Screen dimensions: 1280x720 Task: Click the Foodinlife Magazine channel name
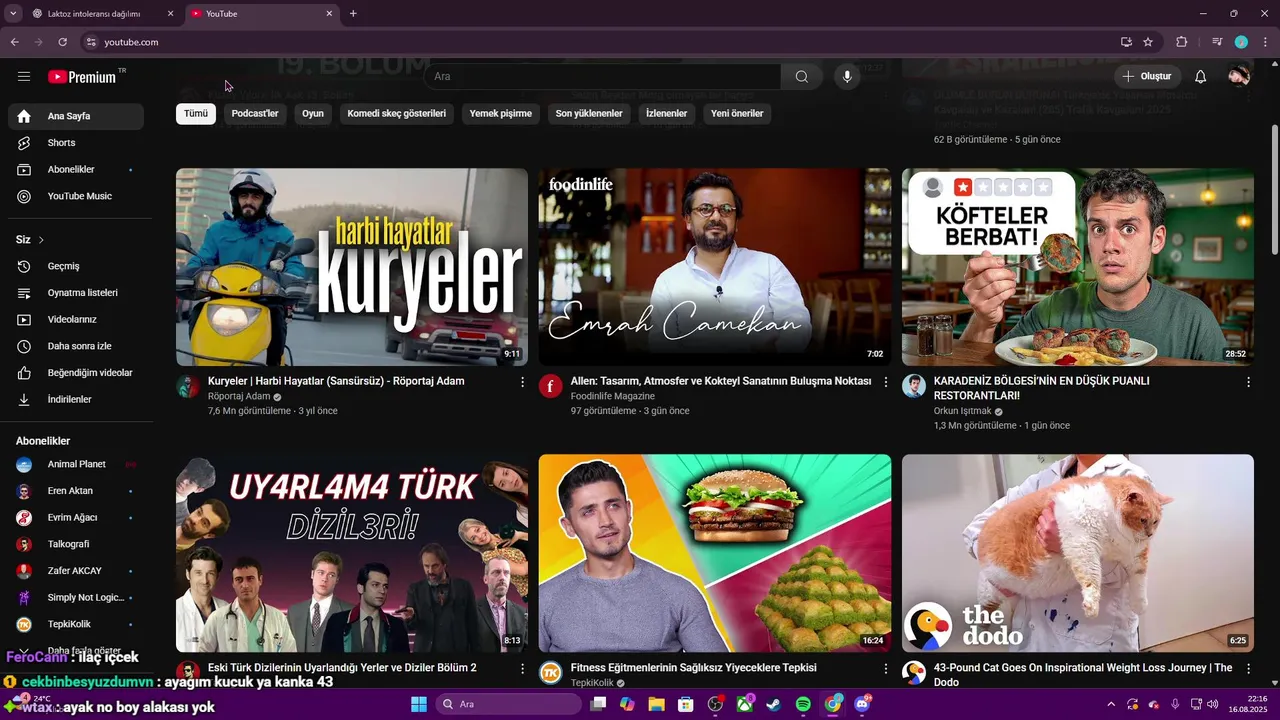click(x=613, y=396)
